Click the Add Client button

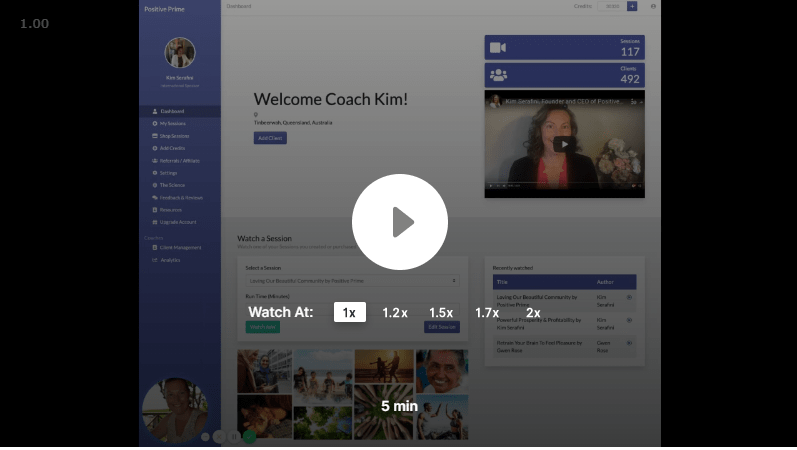coord(270,138)
